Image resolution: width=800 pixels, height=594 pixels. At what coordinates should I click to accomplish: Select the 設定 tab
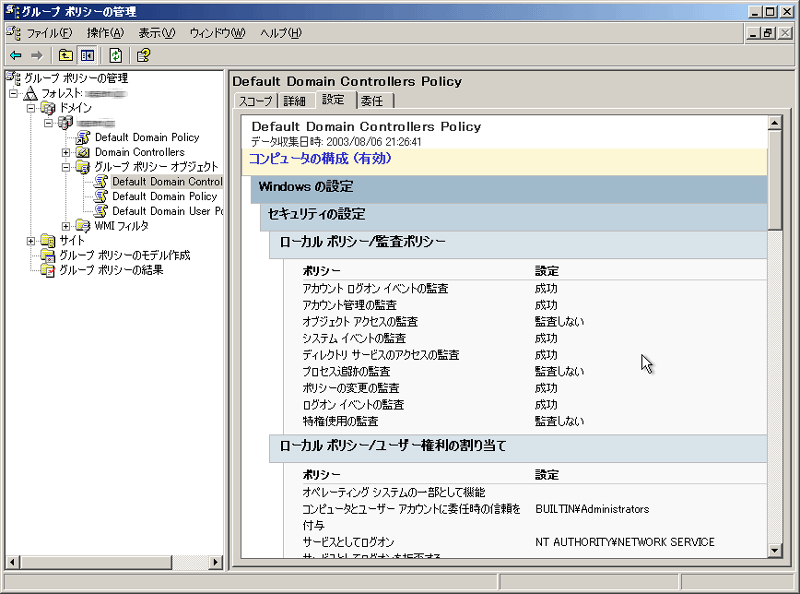(x=334, y=100)
